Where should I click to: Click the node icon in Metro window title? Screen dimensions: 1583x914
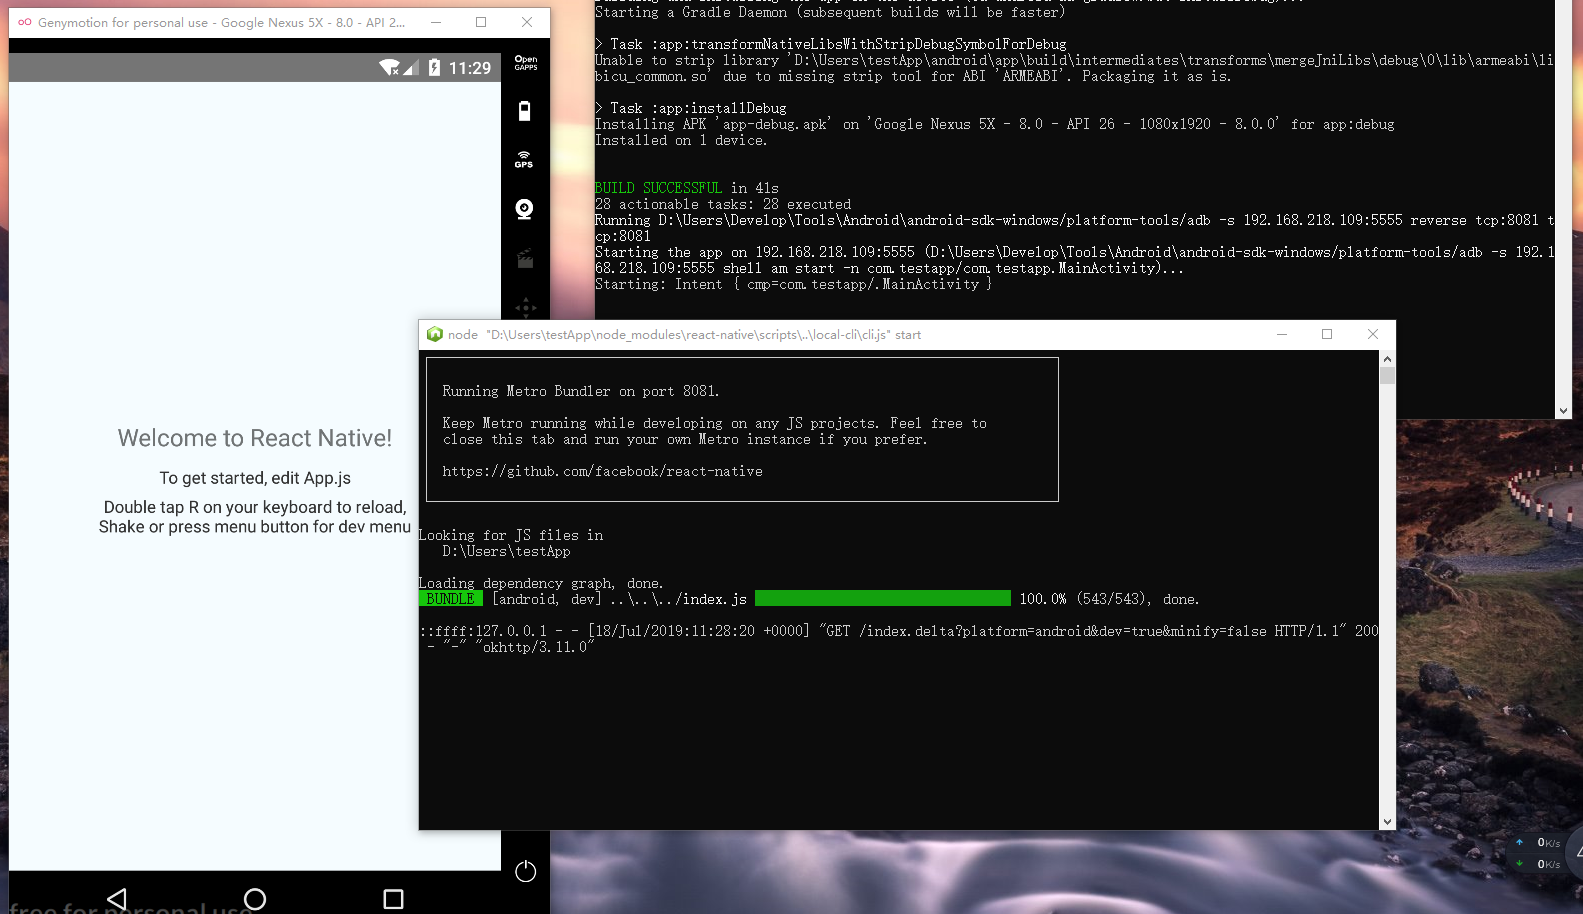coord(434,334)
